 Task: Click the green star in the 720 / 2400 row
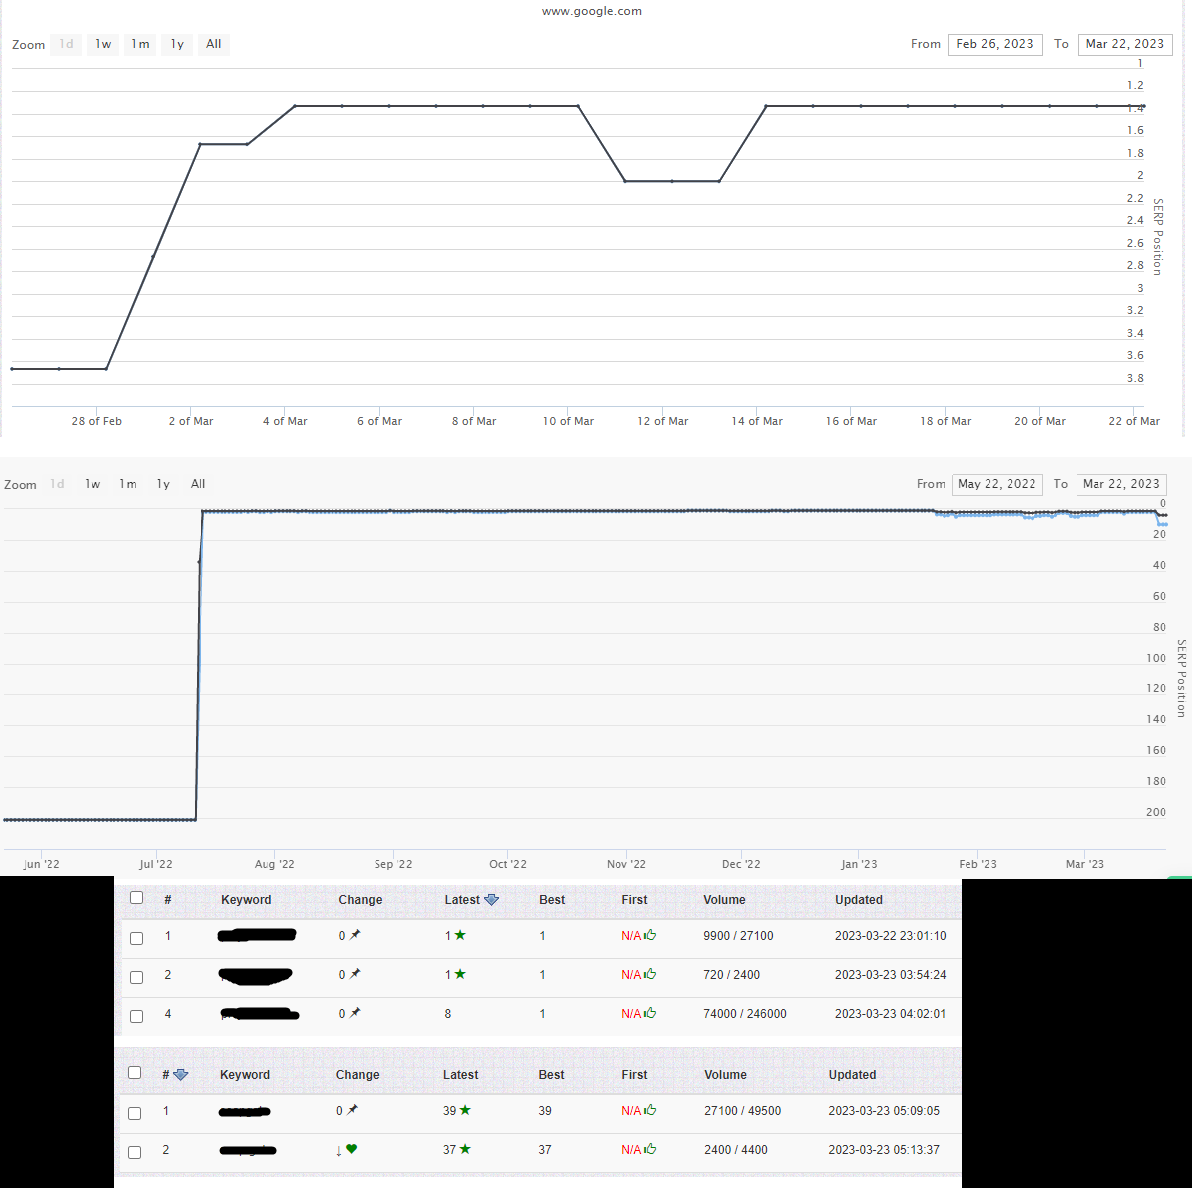[460, 974]
